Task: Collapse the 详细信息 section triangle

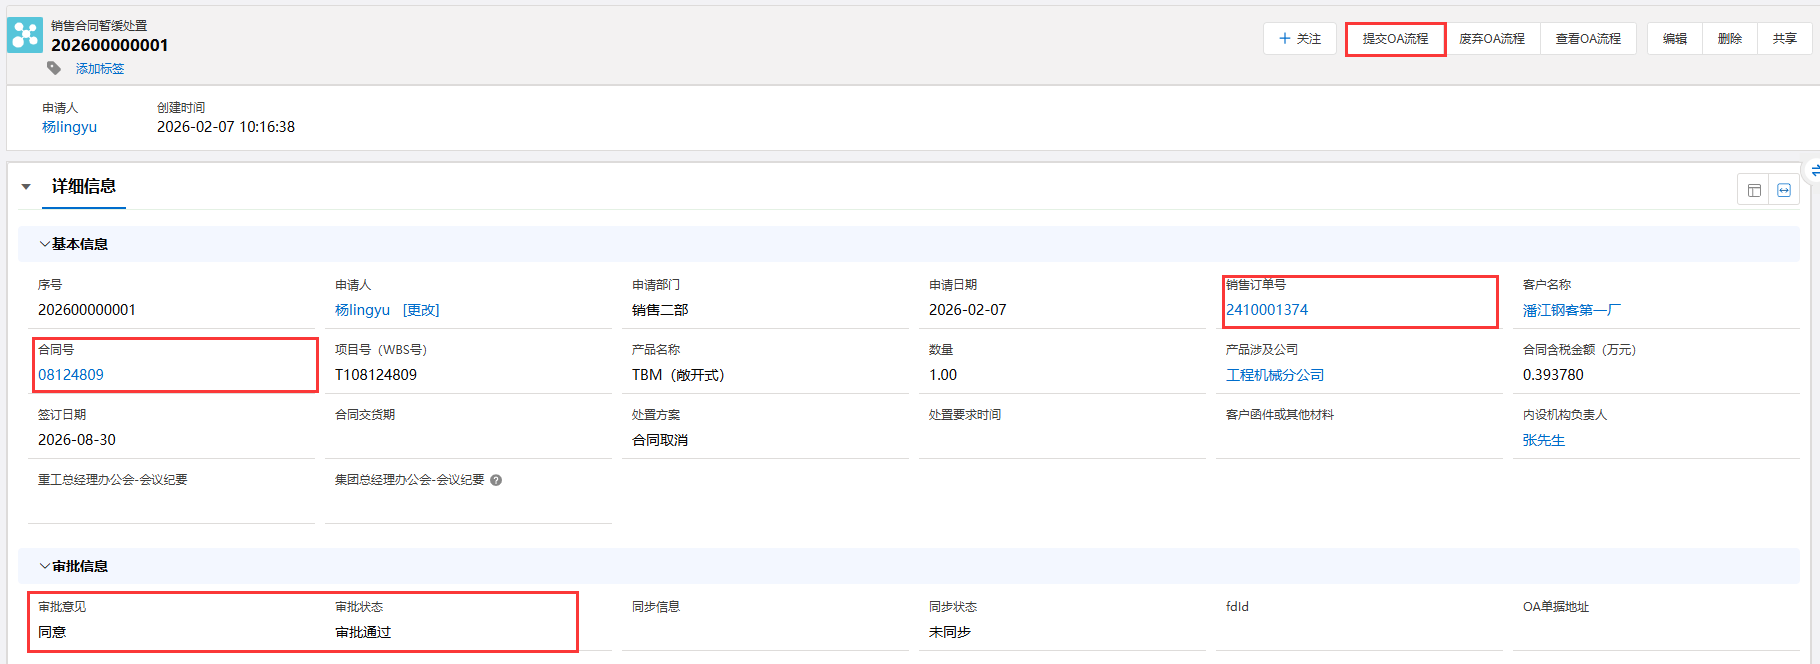Action: pyautogui.click(x=27, y=187)
